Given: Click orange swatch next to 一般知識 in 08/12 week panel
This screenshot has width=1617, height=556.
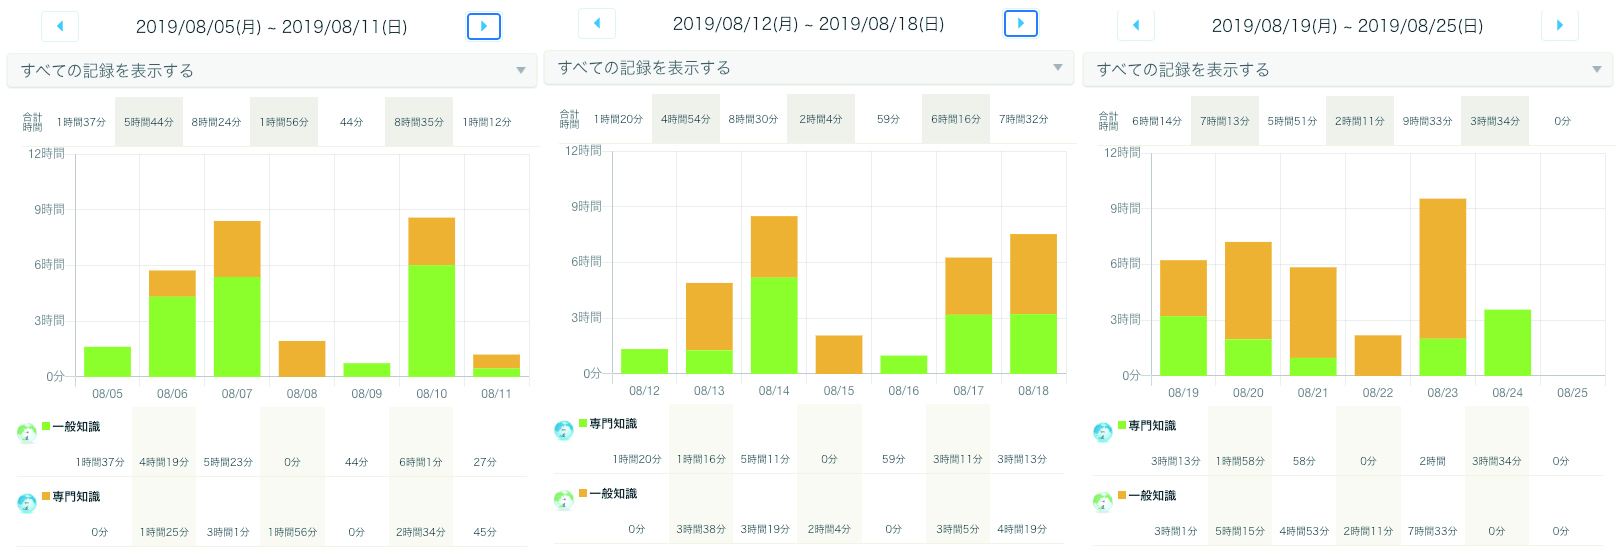Looking at the screenshot, I should pos(583,493).
